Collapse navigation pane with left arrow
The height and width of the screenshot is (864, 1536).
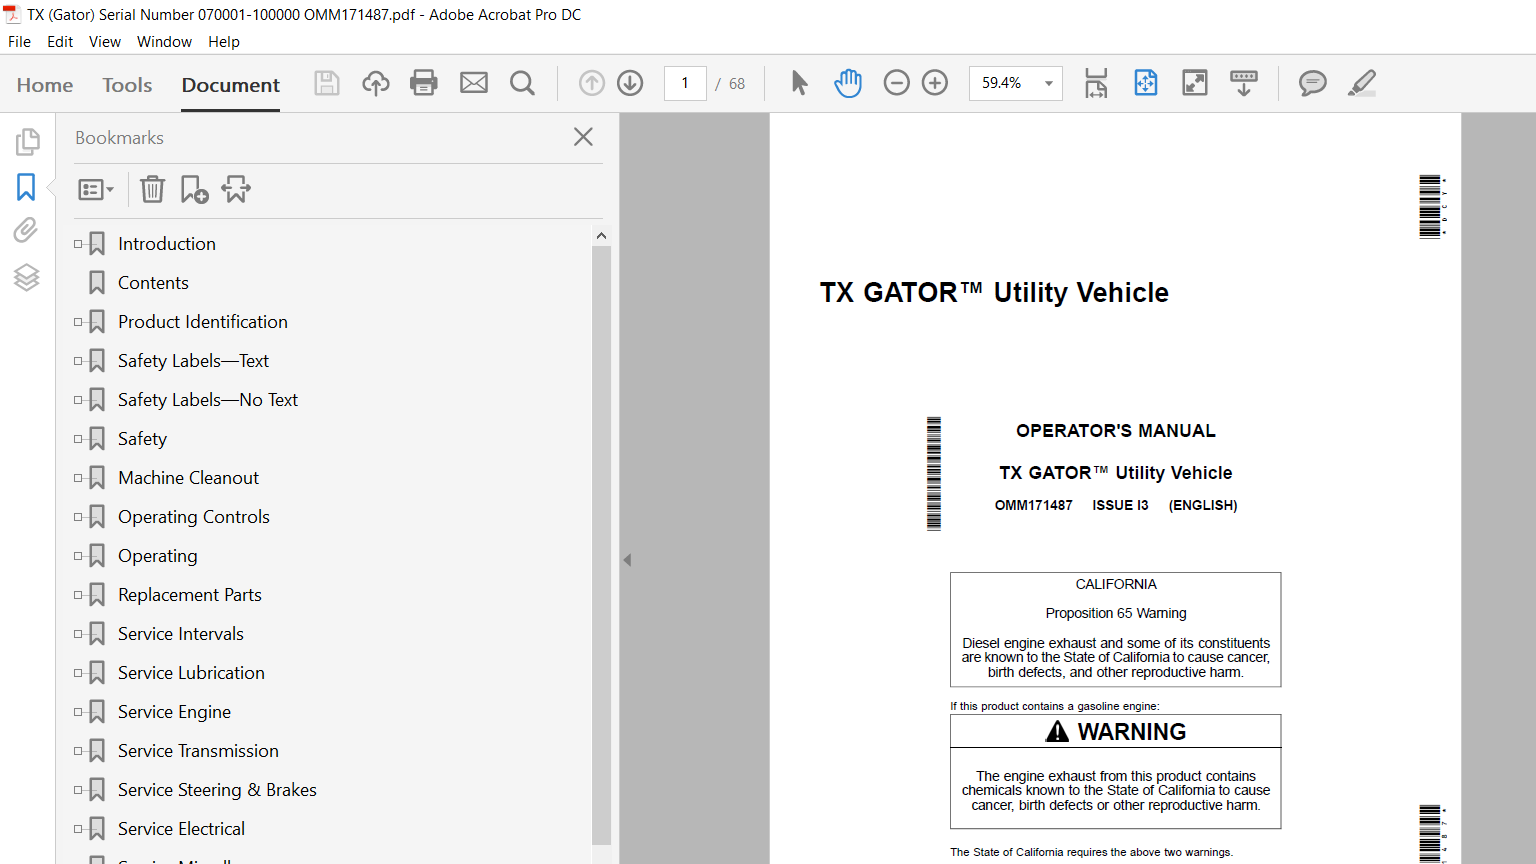coord(627,560)
